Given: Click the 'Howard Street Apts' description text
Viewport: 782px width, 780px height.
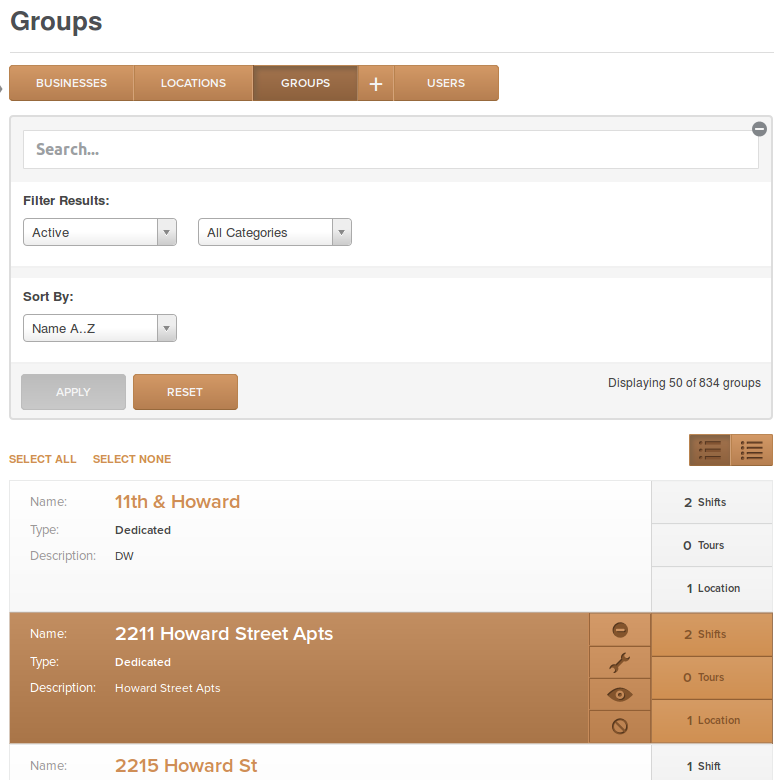Looking at the screenshot, I should pyautogui.click(x=168, y=688).
